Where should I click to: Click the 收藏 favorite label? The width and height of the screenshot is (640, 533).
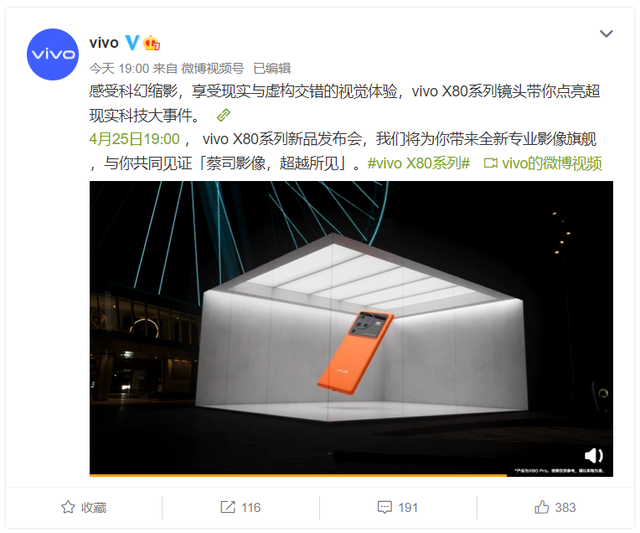[x=93, y=507]
